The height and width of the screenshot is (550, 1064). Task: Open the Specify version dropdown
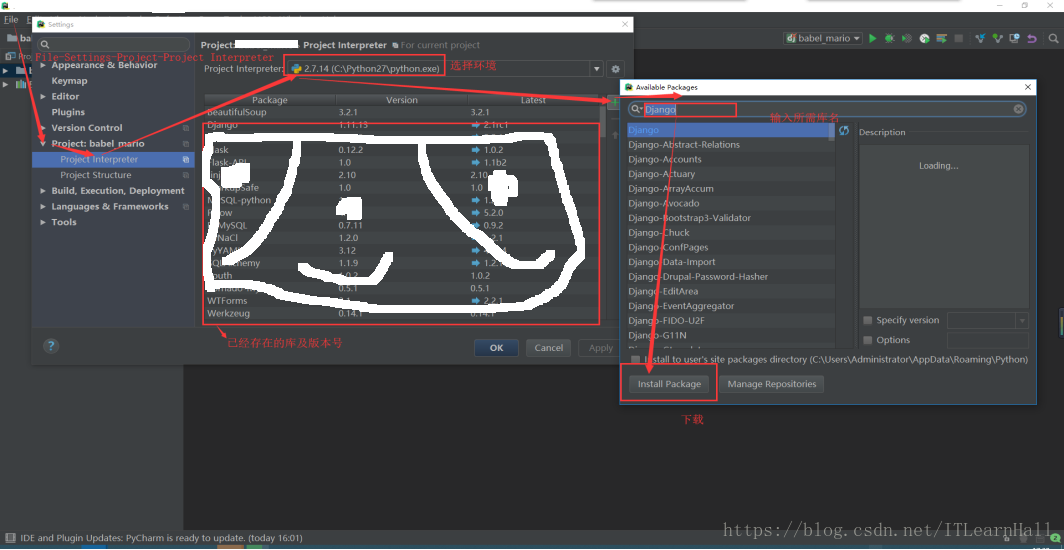[1022, 320]
